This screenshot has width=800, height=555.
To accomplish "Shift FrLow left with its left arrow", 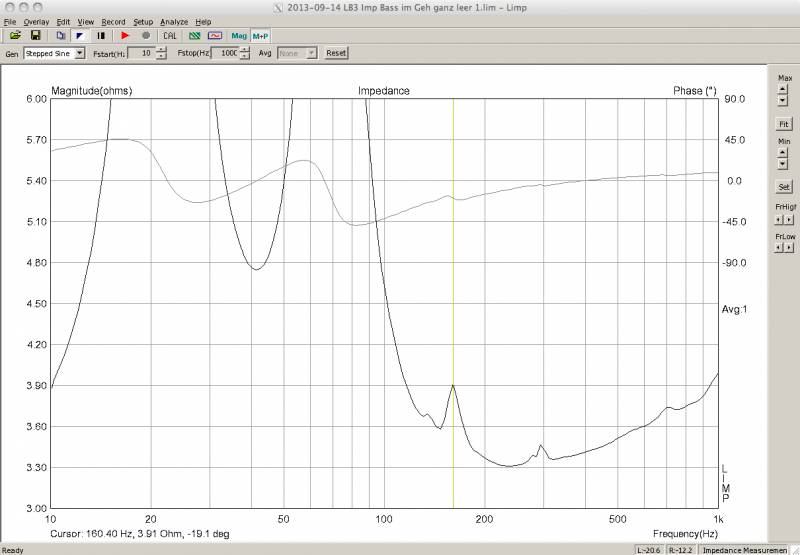I will click(x=780, y=247).
